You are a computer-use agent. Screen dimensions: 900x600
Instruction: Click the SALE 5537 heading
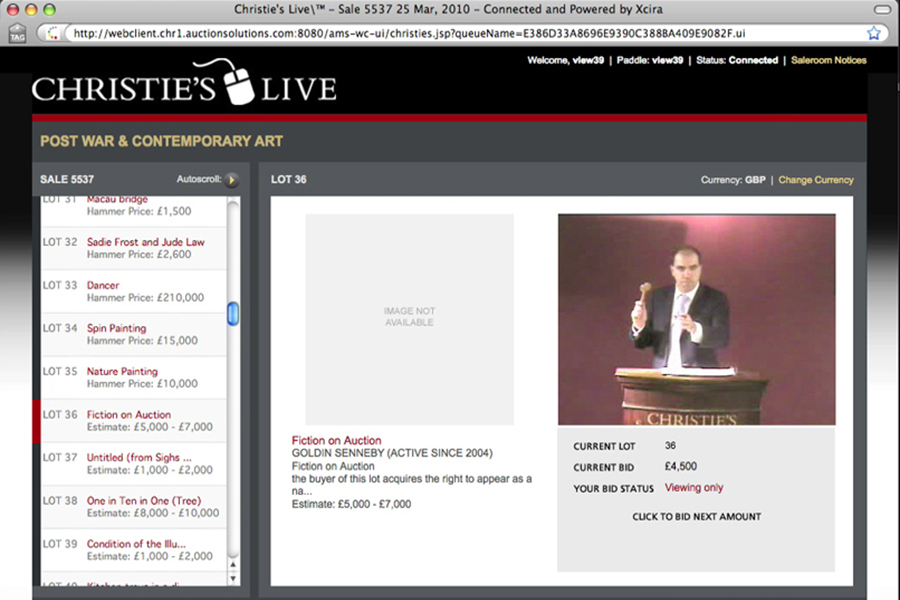(67, 180)
